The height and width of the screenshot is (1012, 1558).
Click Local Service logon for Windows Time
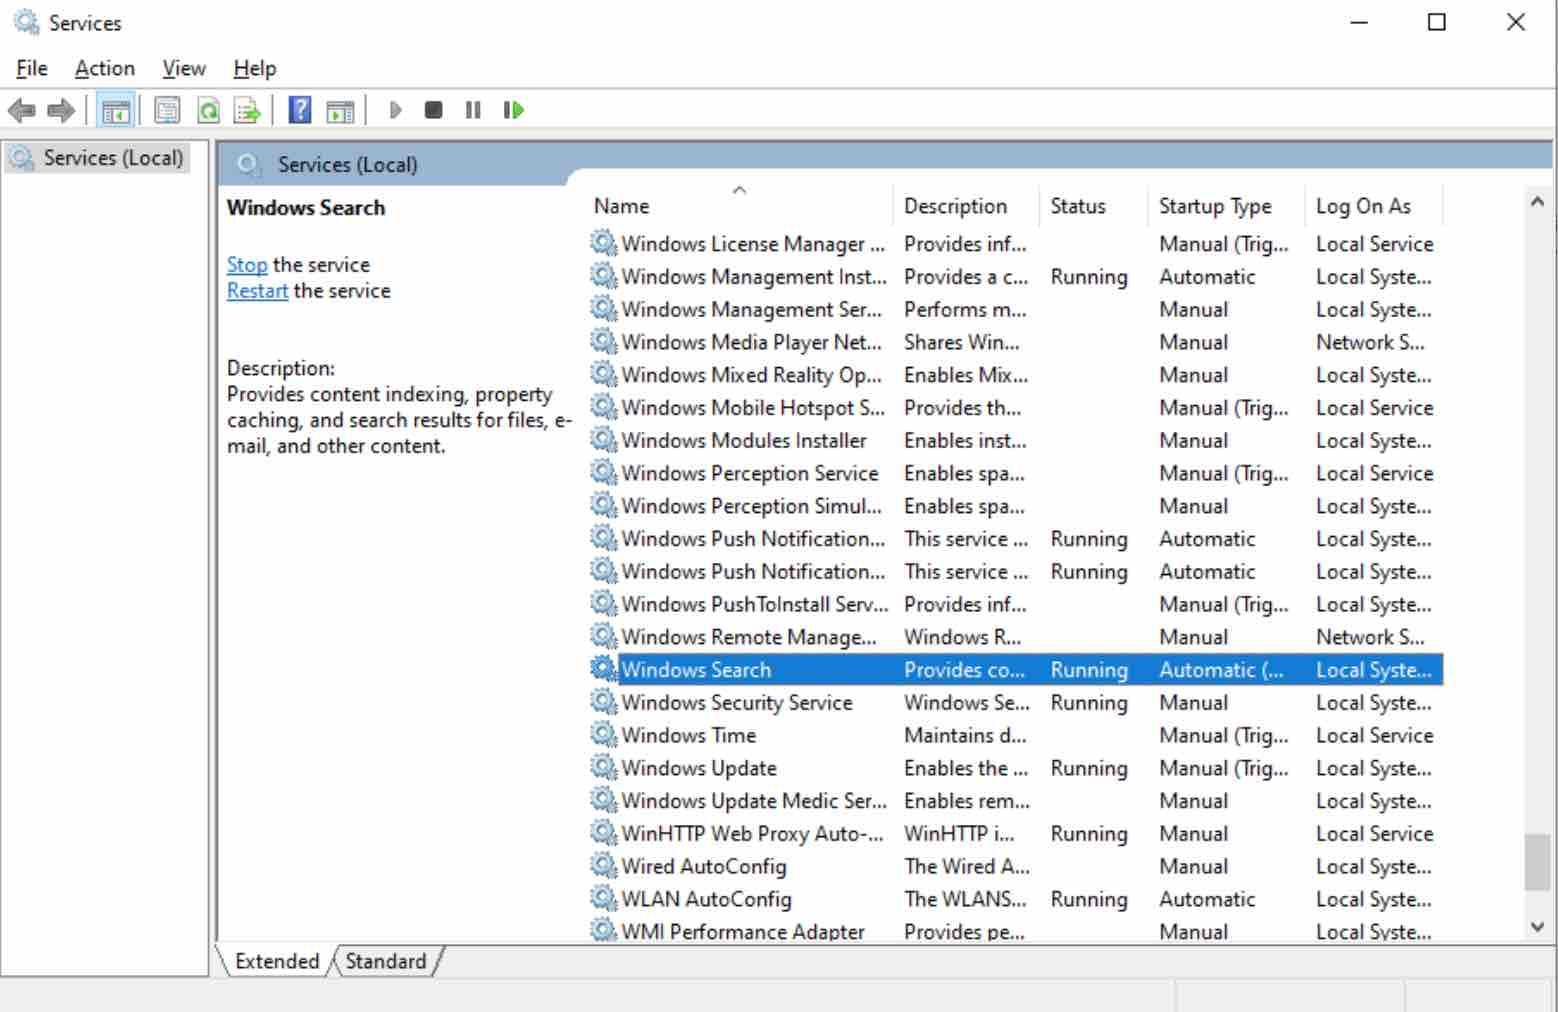(x=1375, y=735)
